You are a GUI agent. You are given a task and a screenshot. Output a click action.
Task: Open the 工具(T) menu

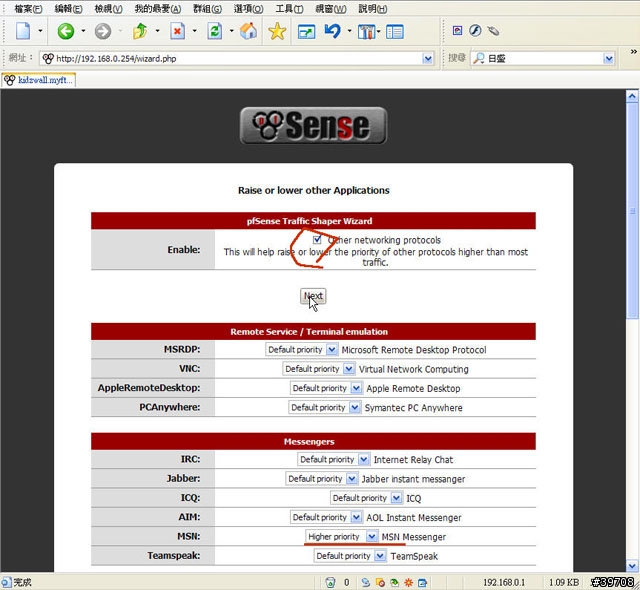289,9
